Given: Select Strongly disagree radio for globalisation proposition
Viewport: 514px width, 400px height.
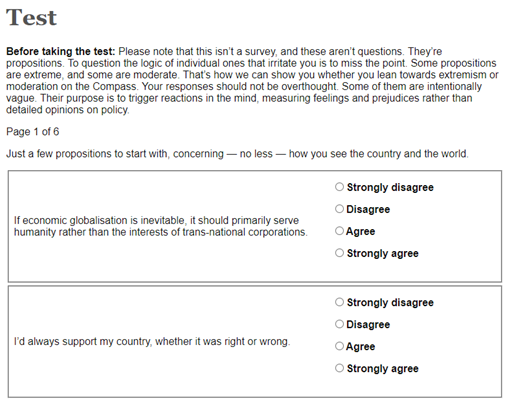Looking at the screenshot, I should click(339, 187).
